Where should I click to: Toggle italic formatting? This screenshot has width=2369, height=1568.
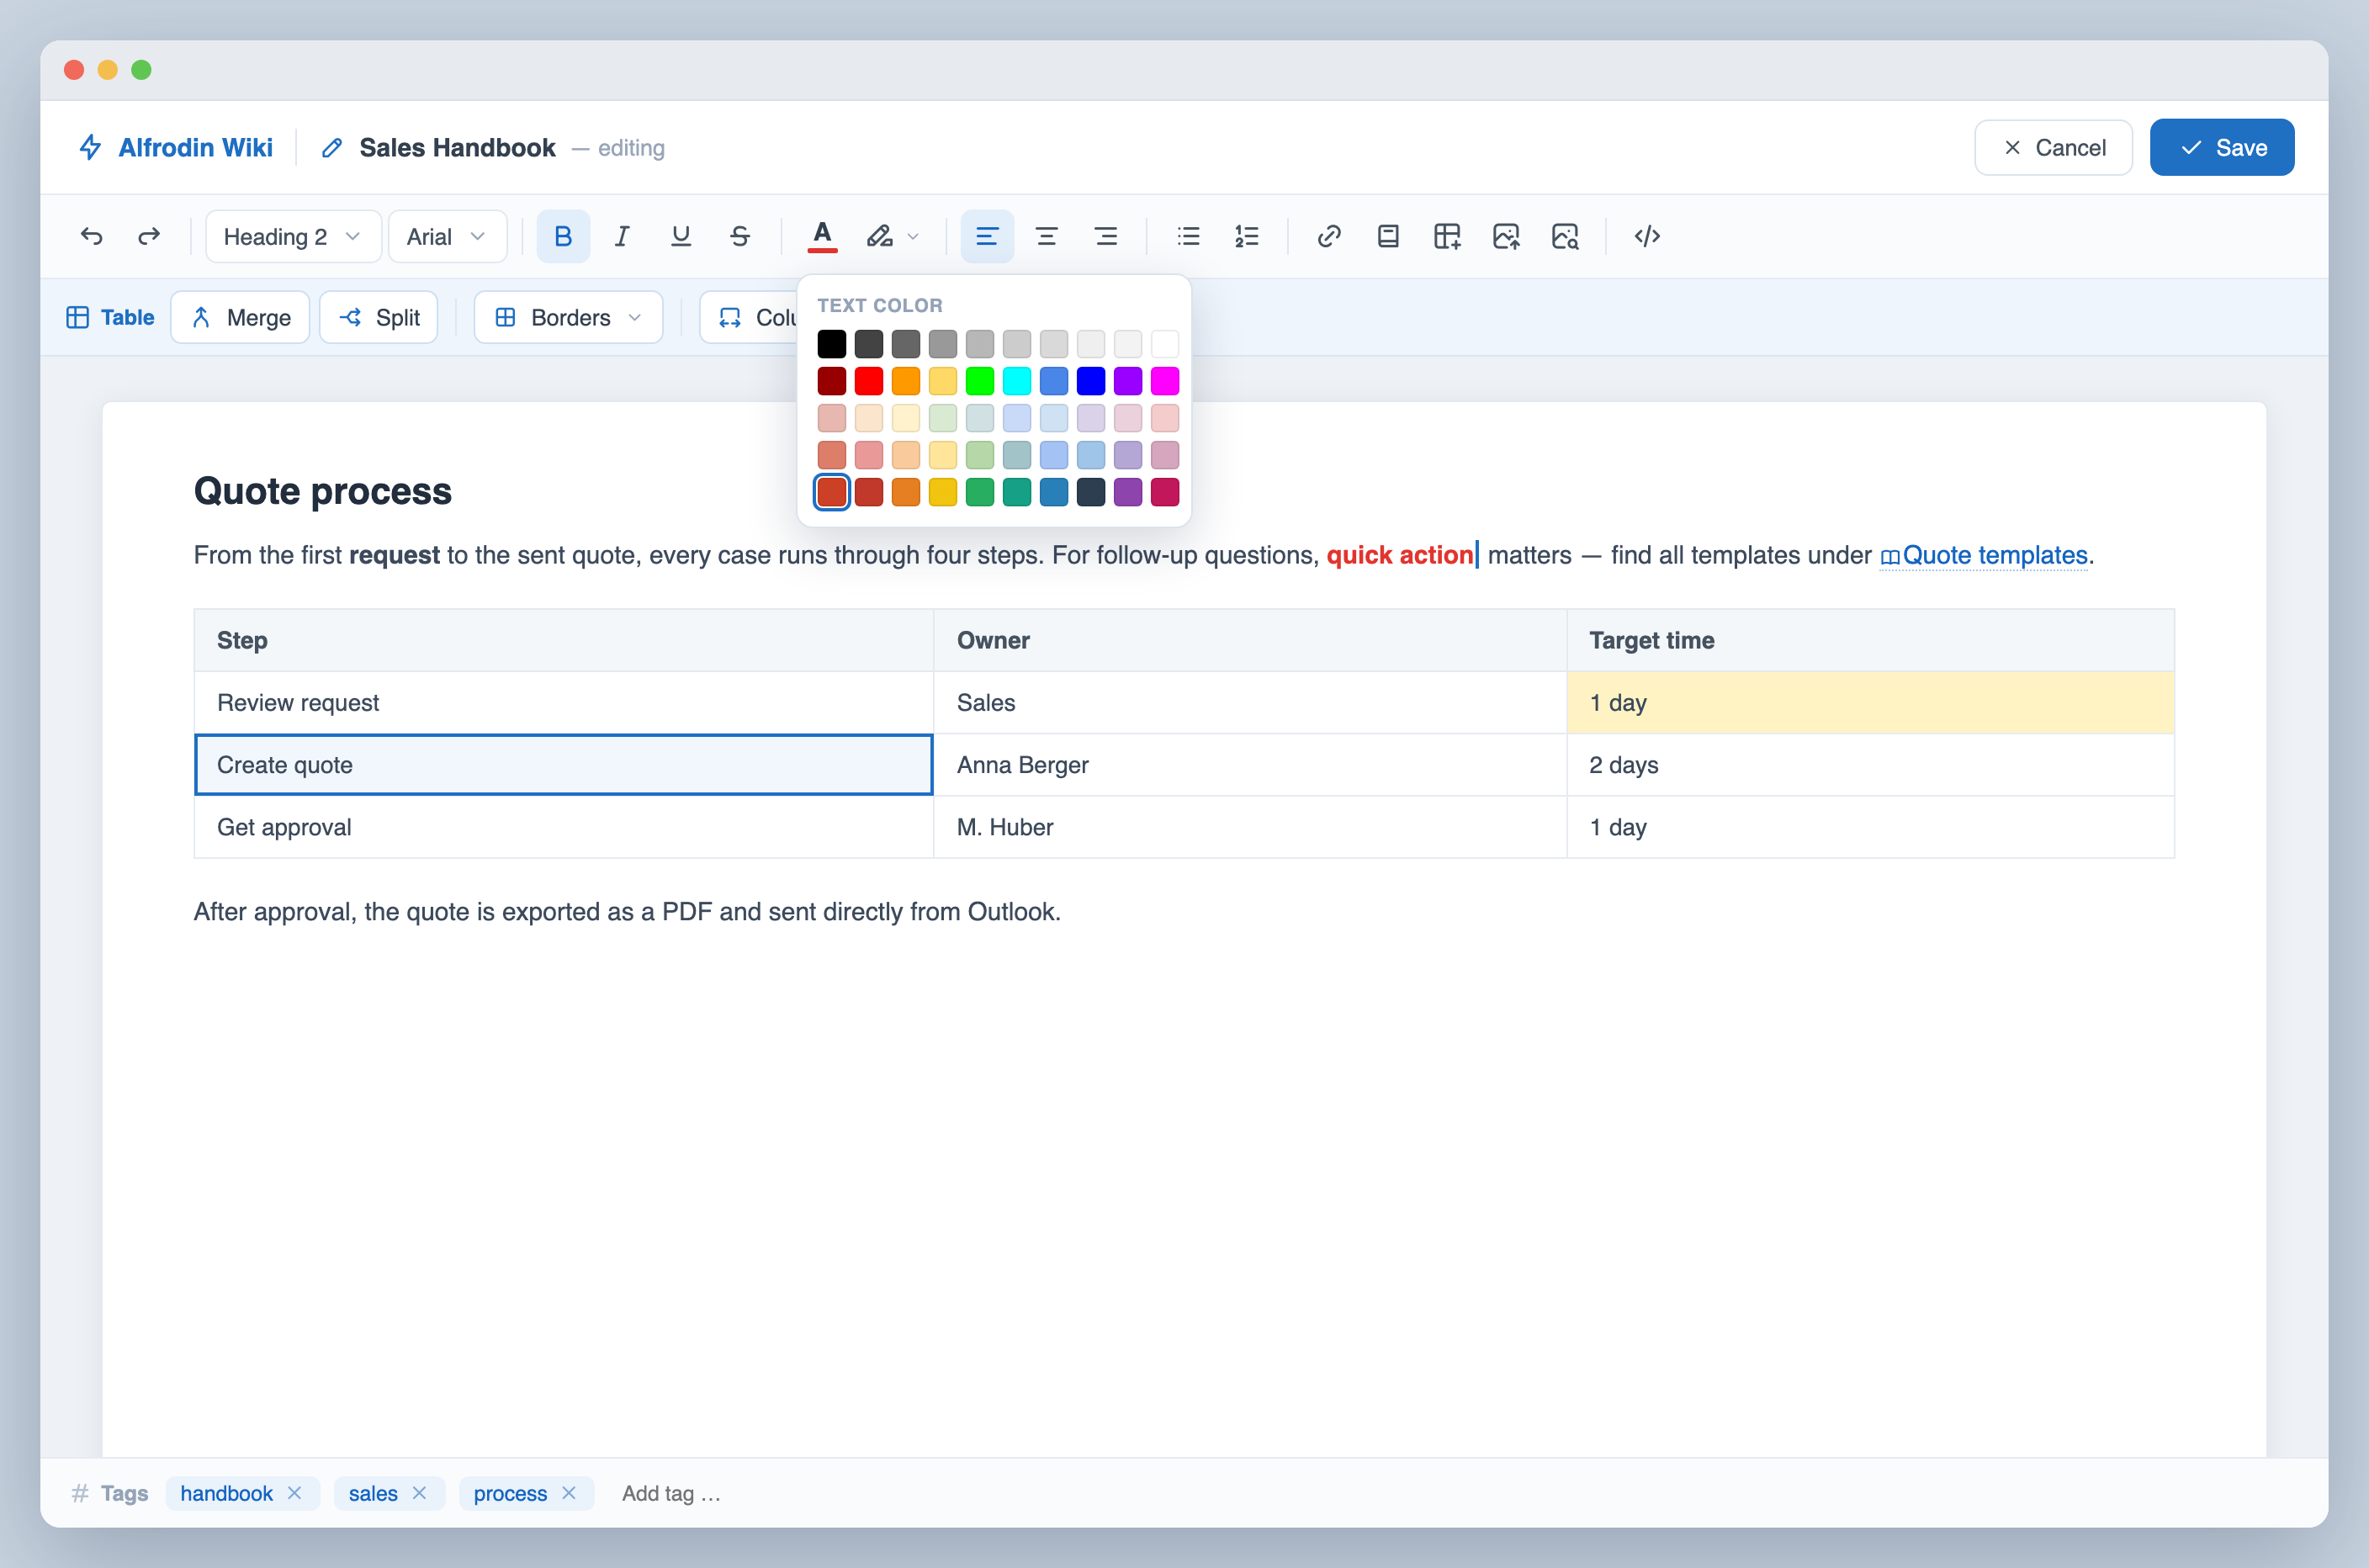point(622,236)
